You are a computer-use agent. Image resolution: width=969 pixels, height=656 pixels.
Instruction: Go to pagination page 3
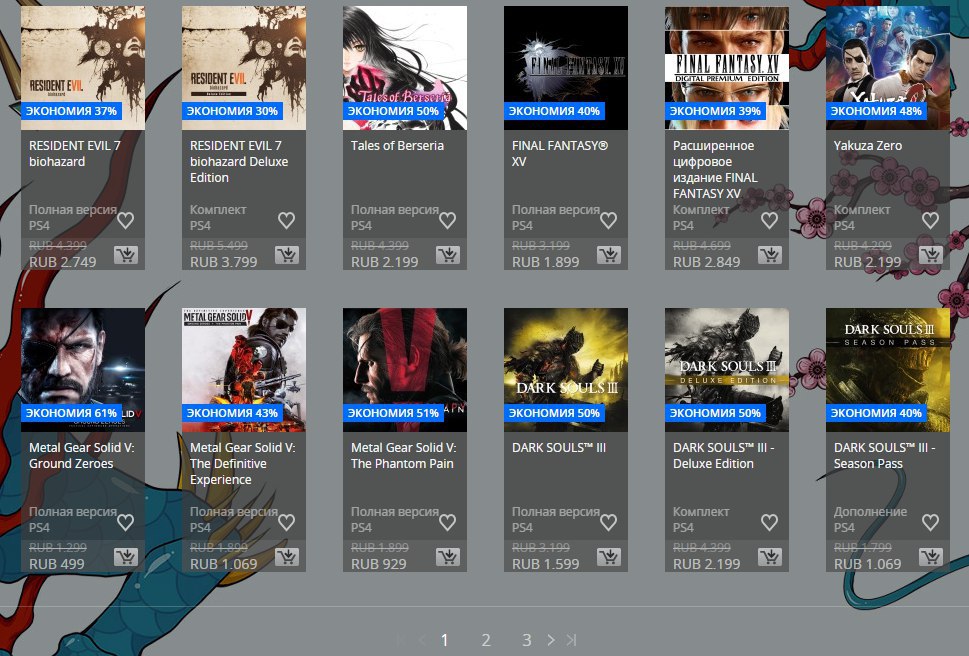(527, 640)
